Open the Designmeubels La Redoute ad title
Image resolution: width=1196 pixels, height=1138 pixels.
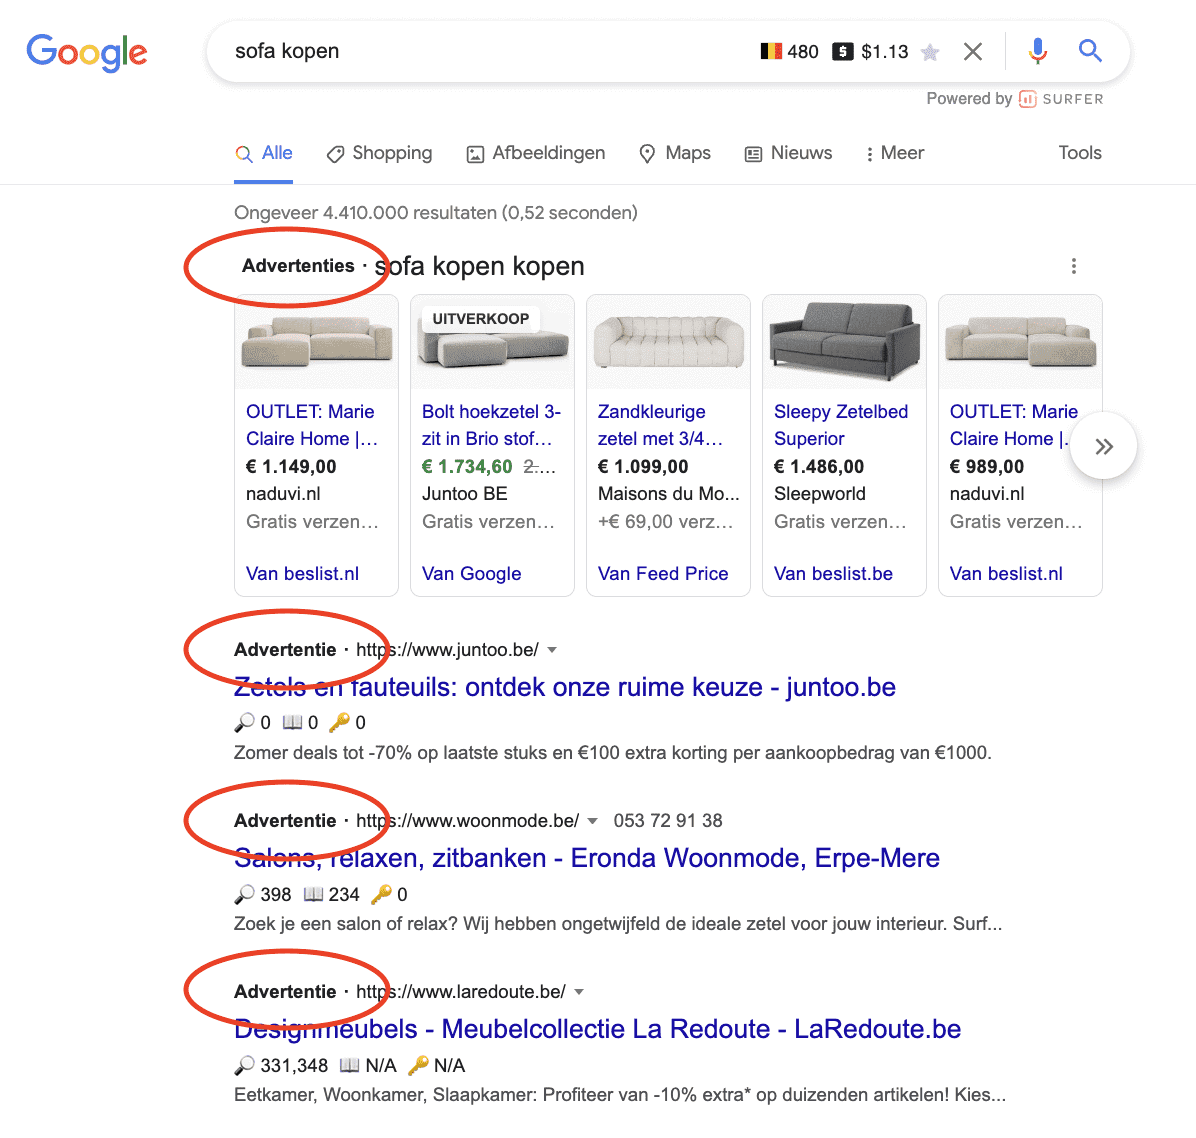(597, 1029)
